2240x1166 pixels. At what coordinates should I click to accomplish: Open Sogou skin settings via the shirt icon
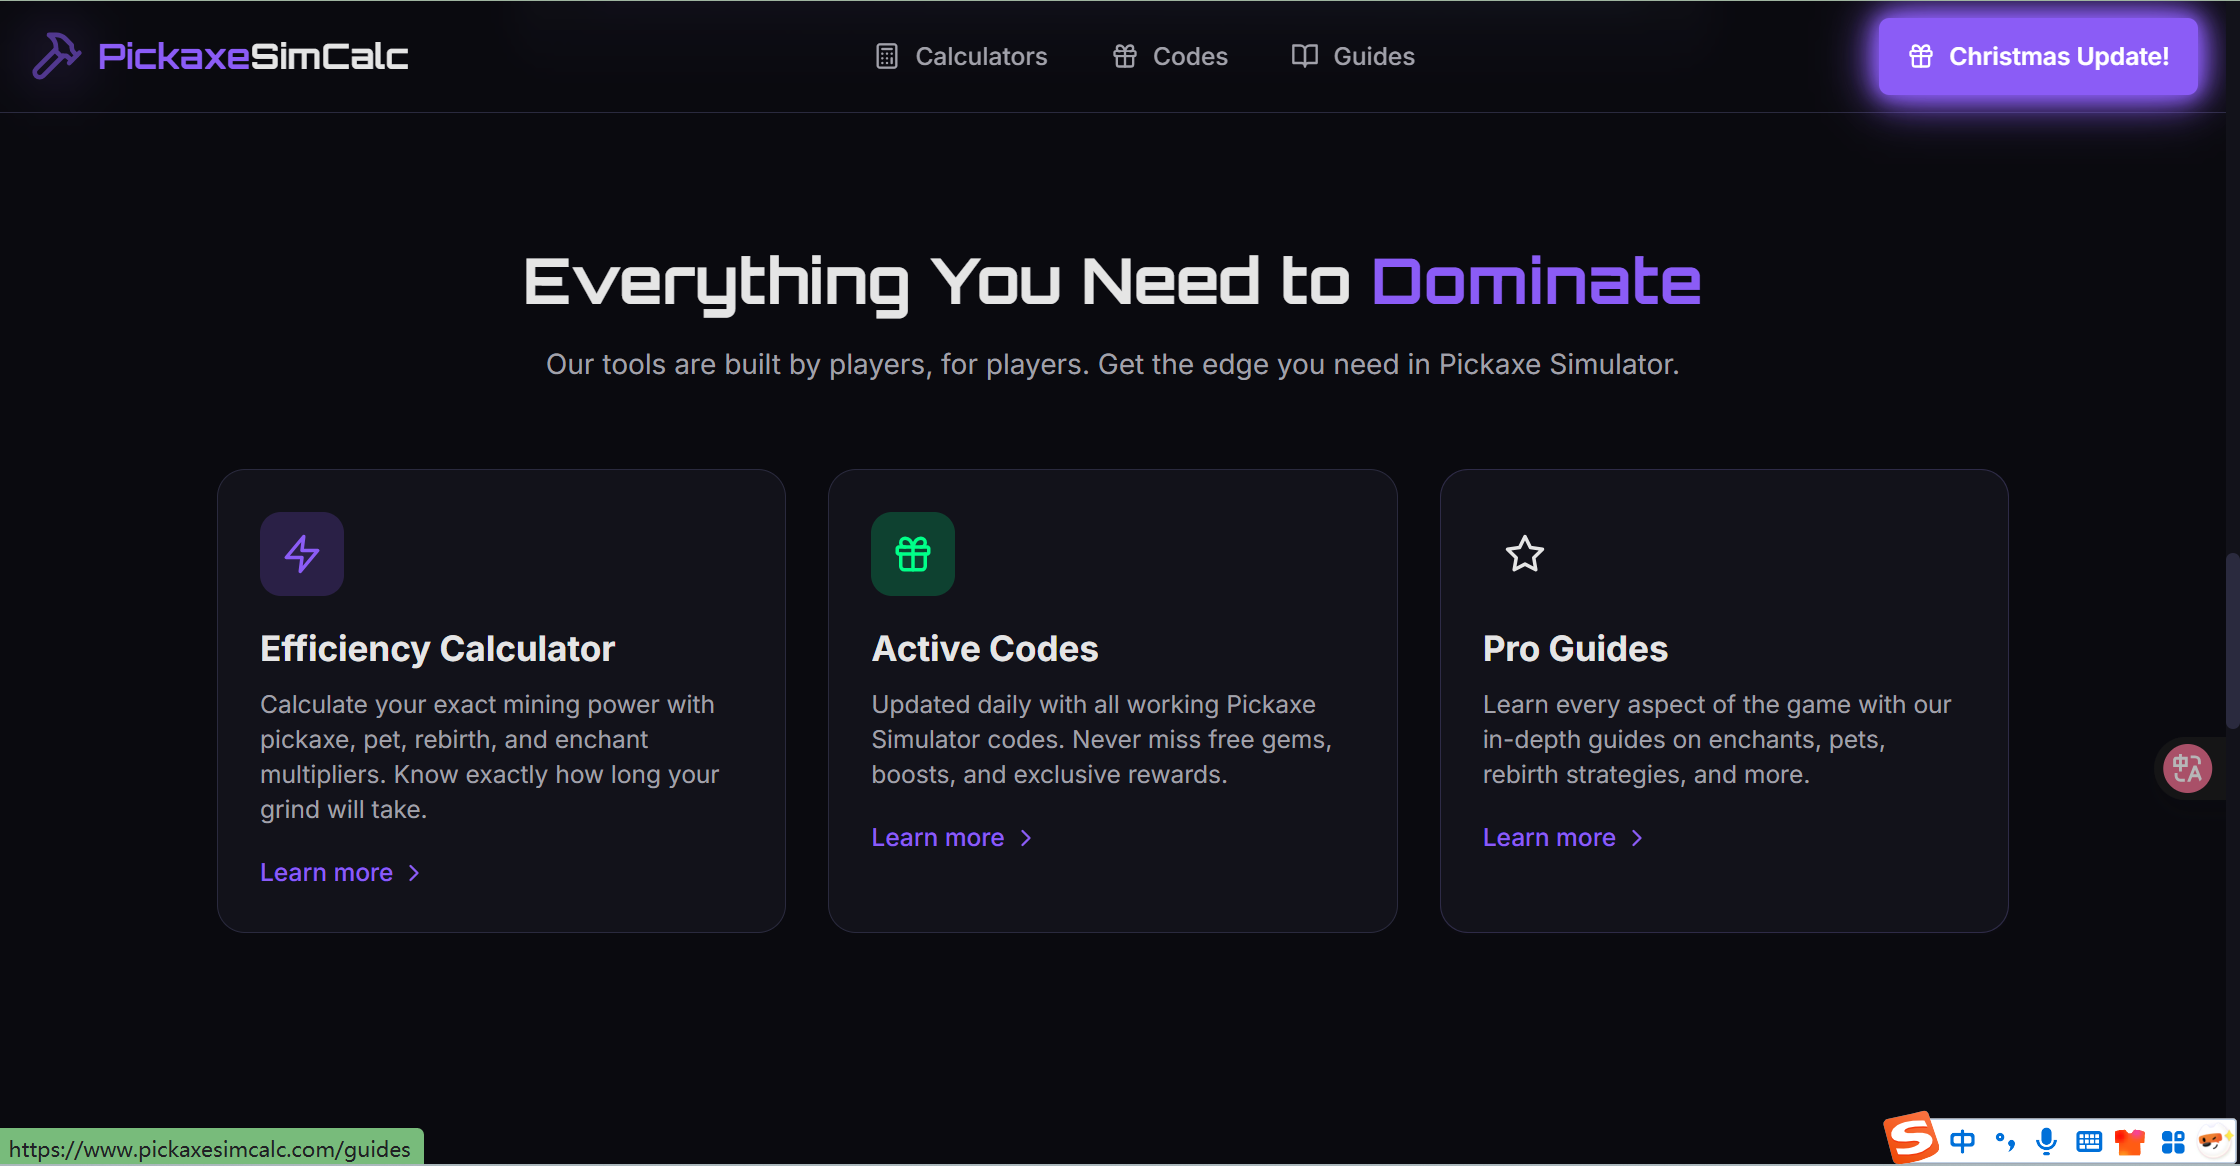[x=2131, y=1141]
